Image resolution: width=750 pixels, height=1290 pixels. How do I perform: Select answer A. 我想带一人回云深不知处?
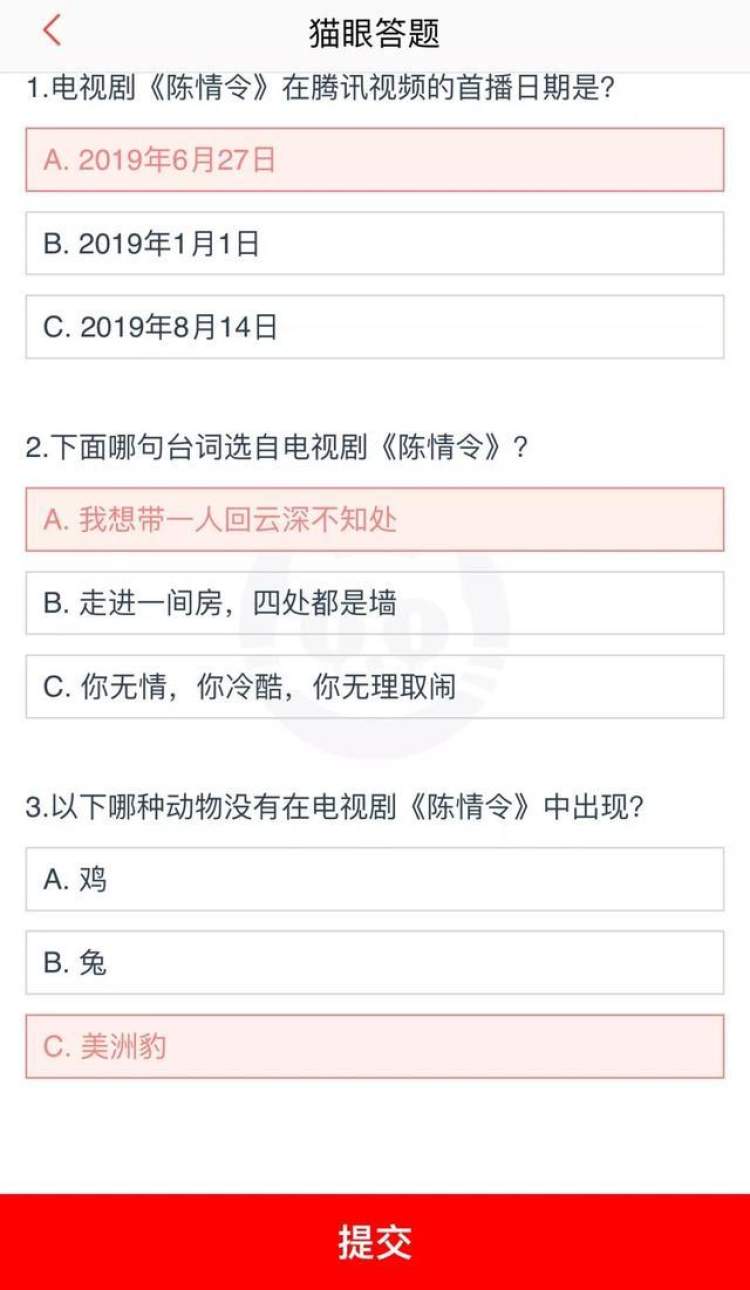pyautogui.click(x=374, y=520)
